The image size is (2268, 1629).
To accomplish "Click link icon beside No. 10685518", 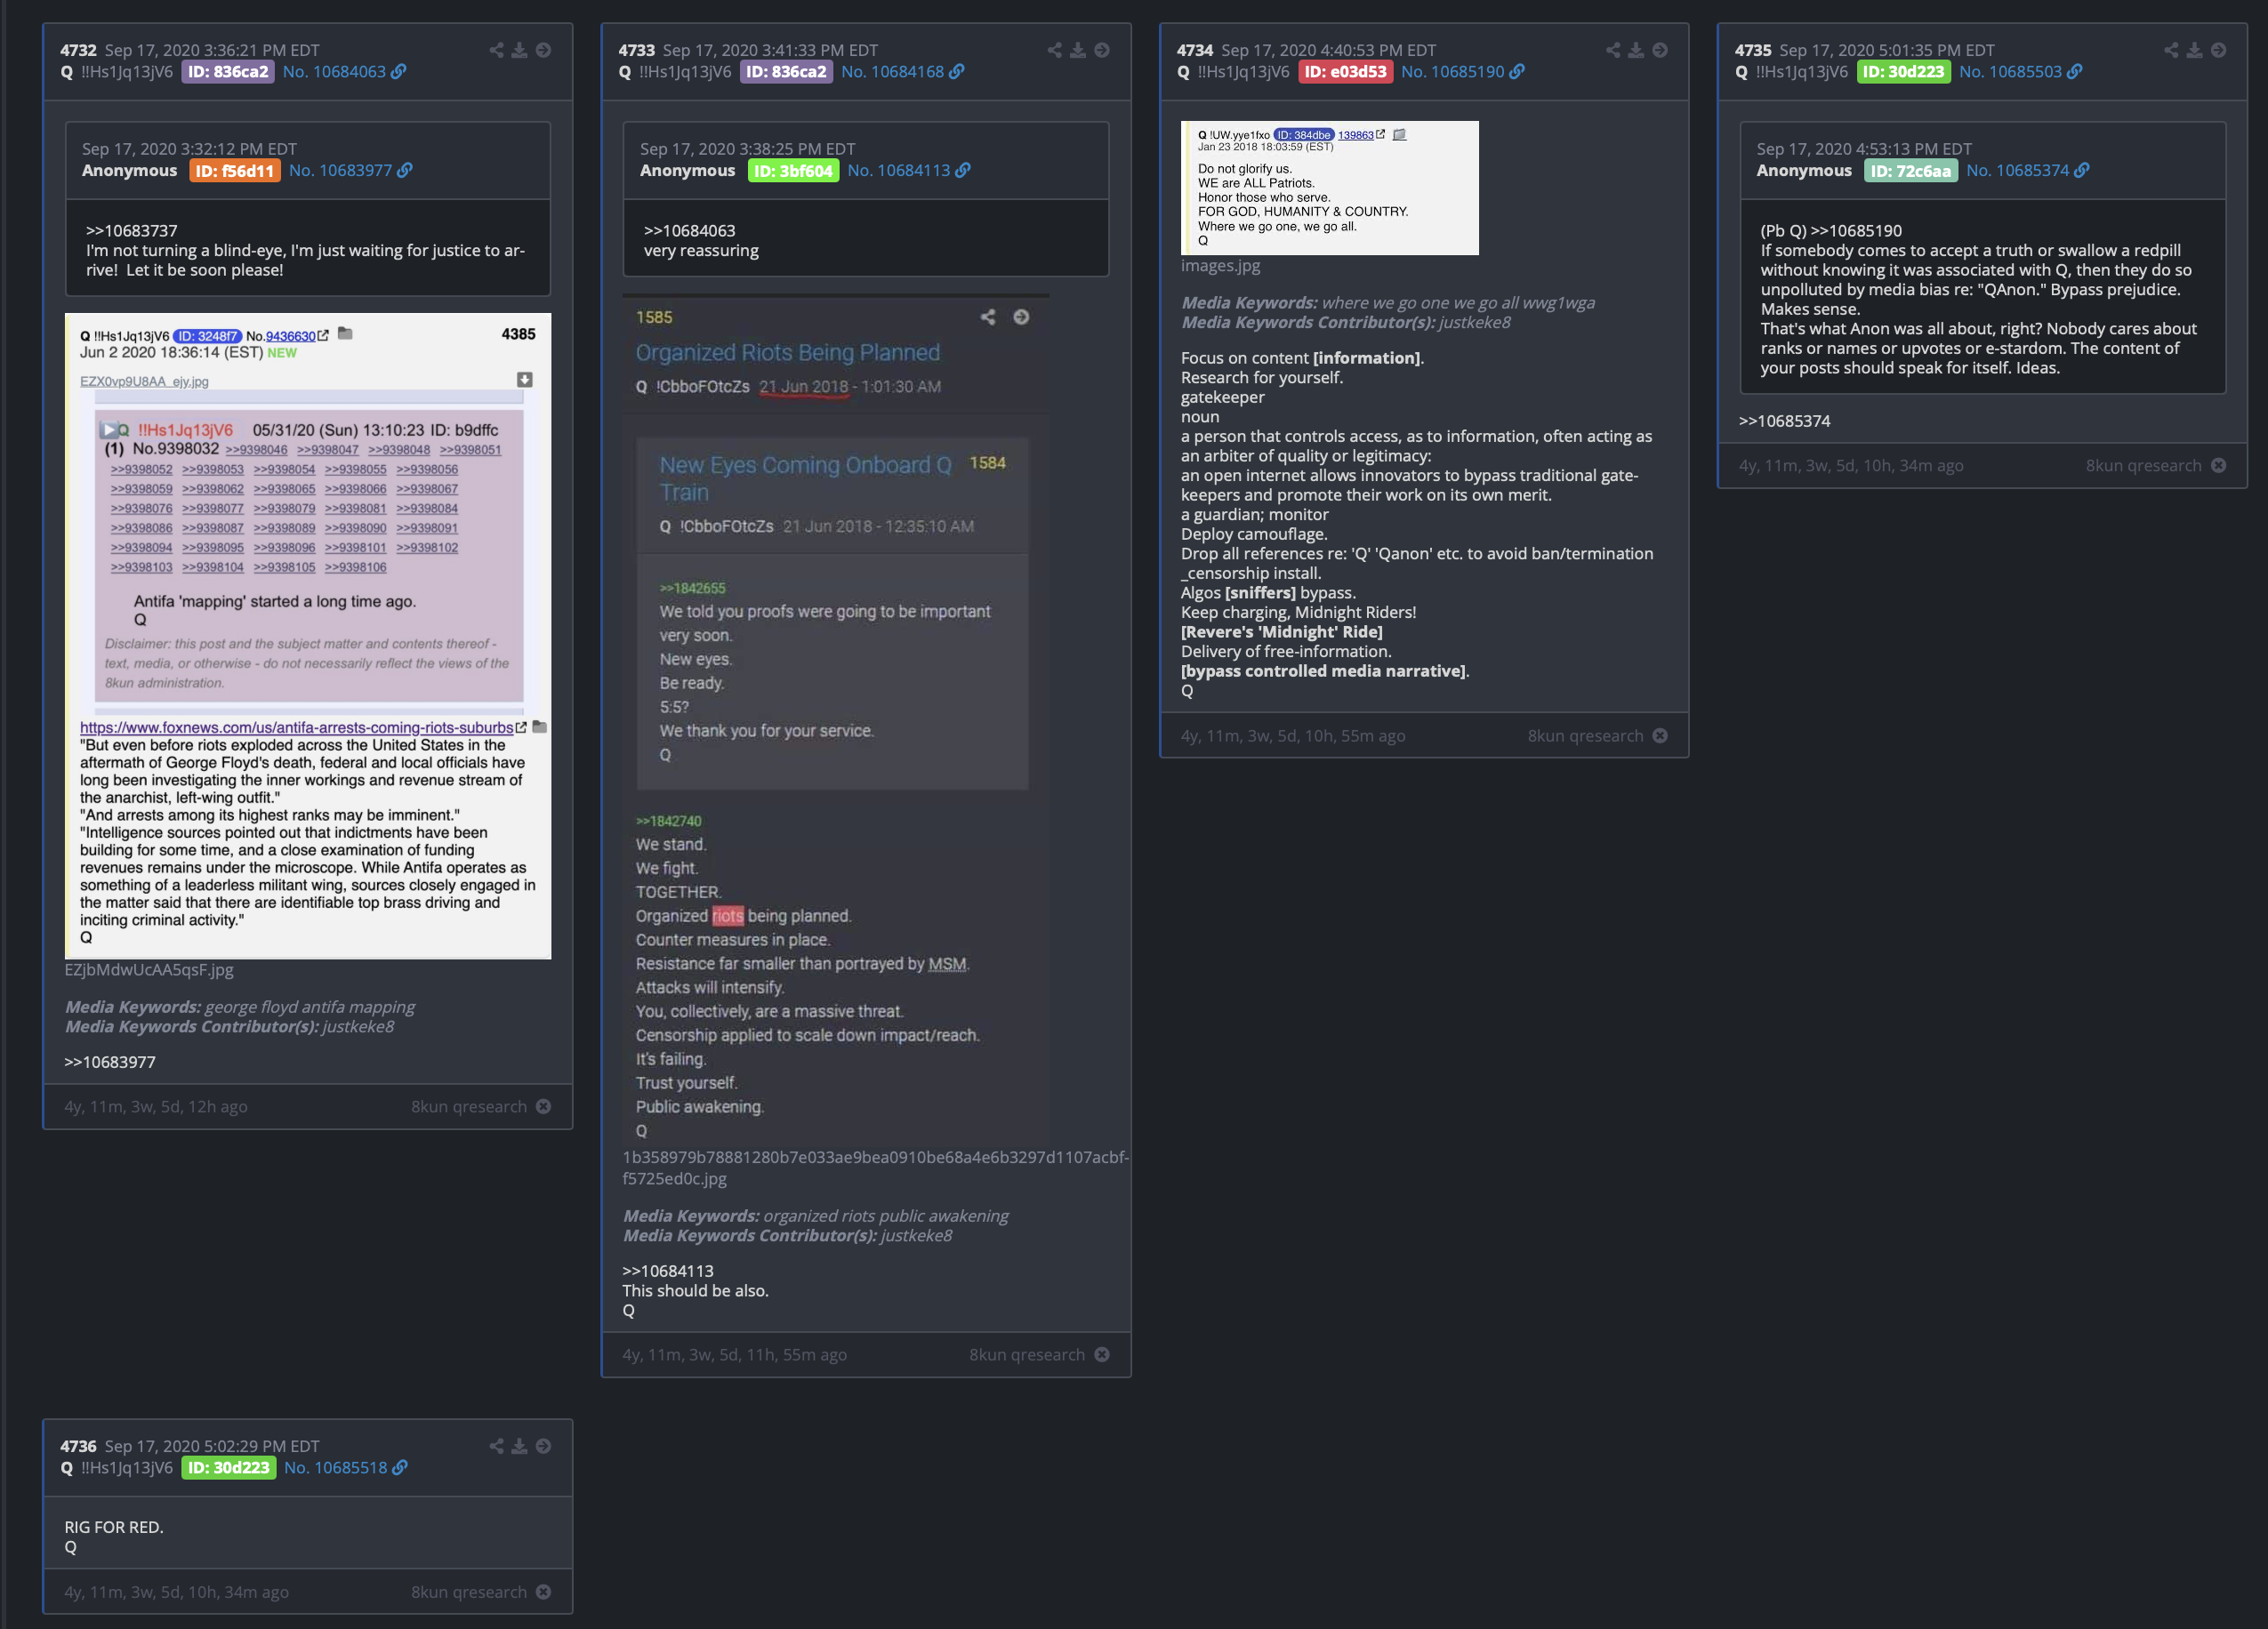I will 400,1468.
